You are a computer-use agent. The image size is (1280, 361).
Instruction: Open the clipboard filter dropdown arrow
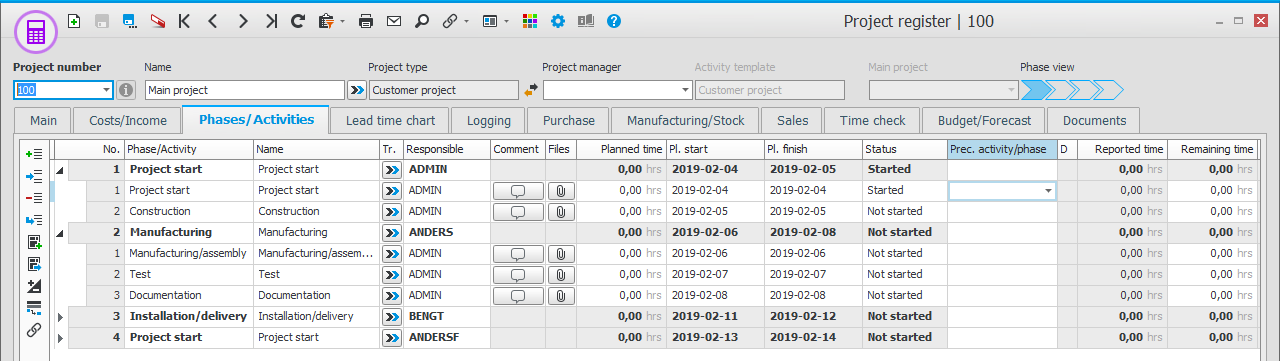coord(342,21)
